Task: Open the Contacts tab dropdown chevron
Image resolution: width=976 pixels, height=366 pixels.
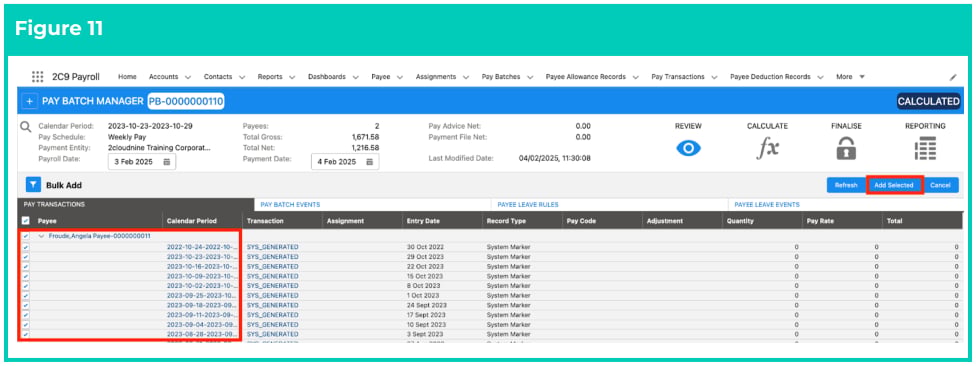Action: pos(242,77)
